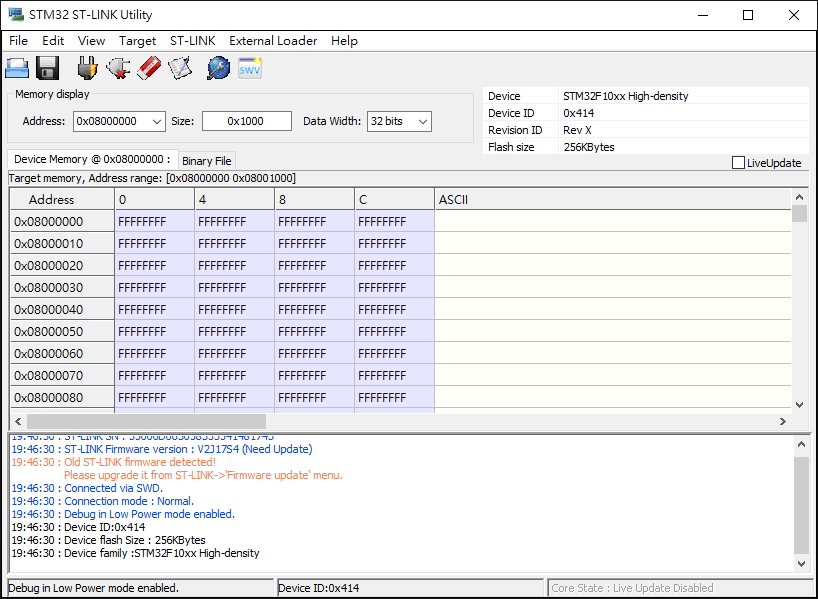
Task: Click FFFFFFFF cell in column 0, row 0x08000040
Action: (154, 309)
